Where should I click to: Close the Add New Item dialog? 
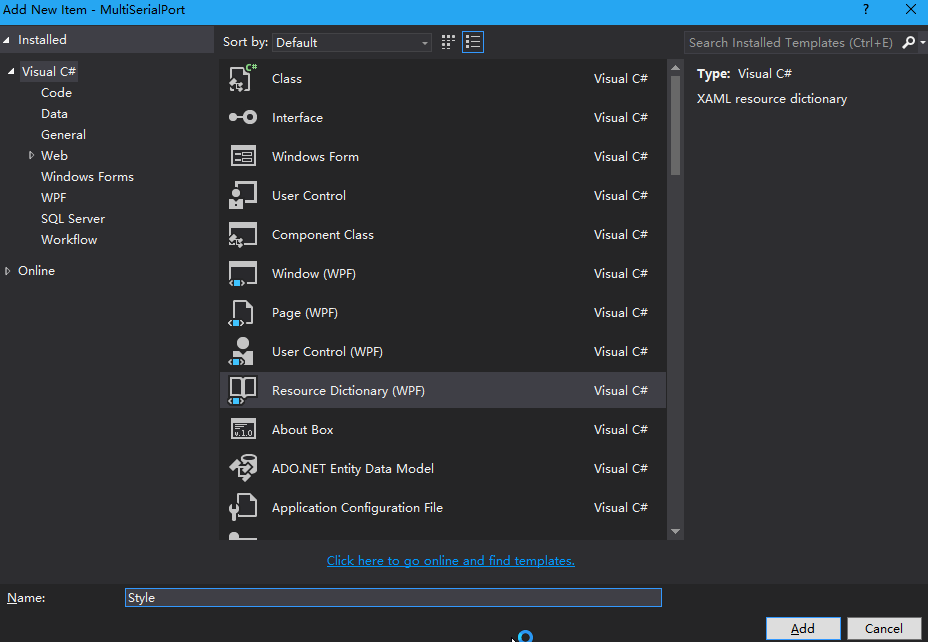[x=911, y=9]
